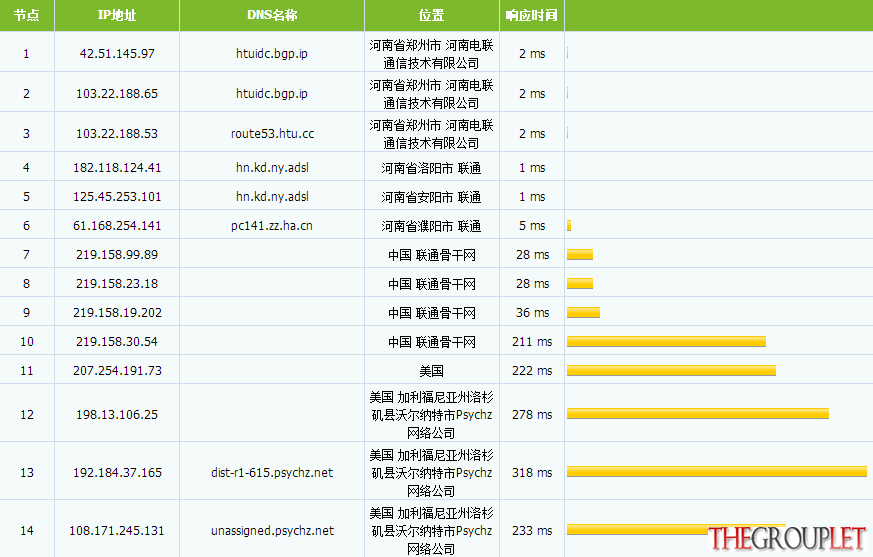Click response time 5 ms

coord(532,226)
